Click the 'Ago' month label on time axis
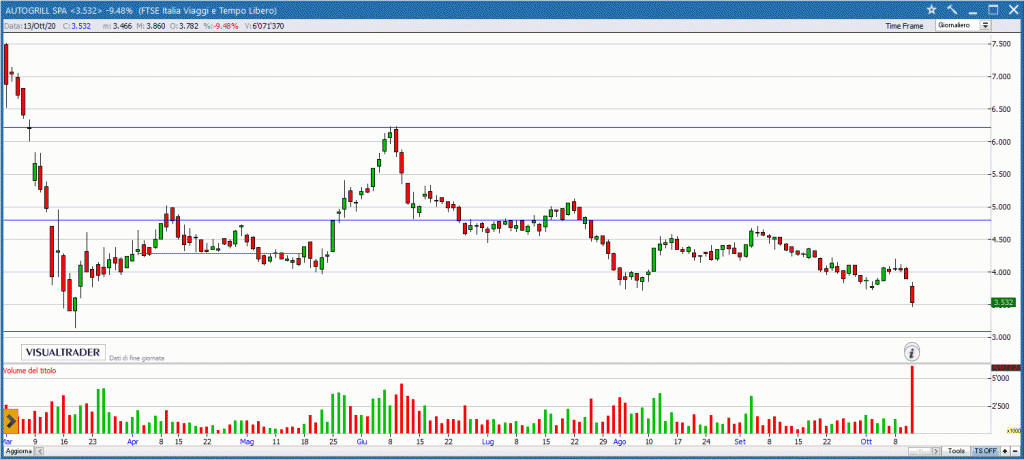The width and height of the screenshot is (1024, 460). click(x=619, y=442)
